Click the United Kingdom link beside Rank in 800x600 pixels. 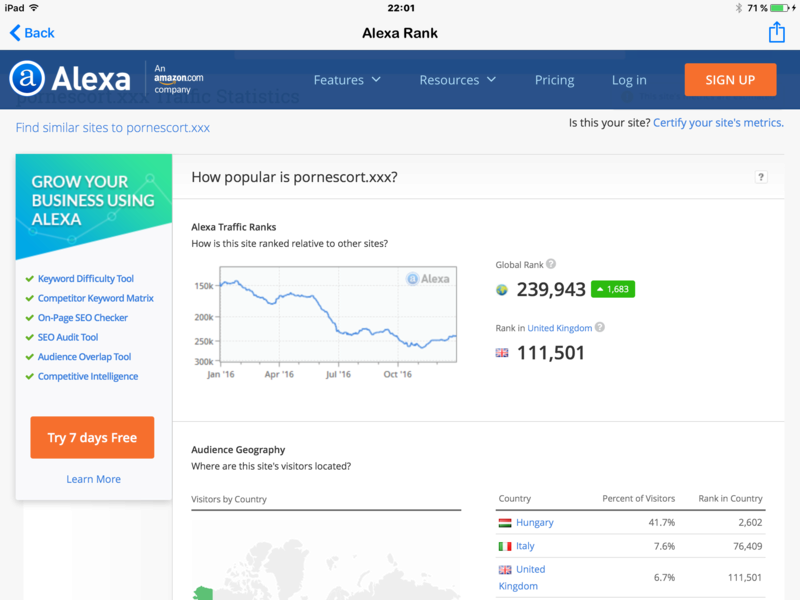pos(560,328)
